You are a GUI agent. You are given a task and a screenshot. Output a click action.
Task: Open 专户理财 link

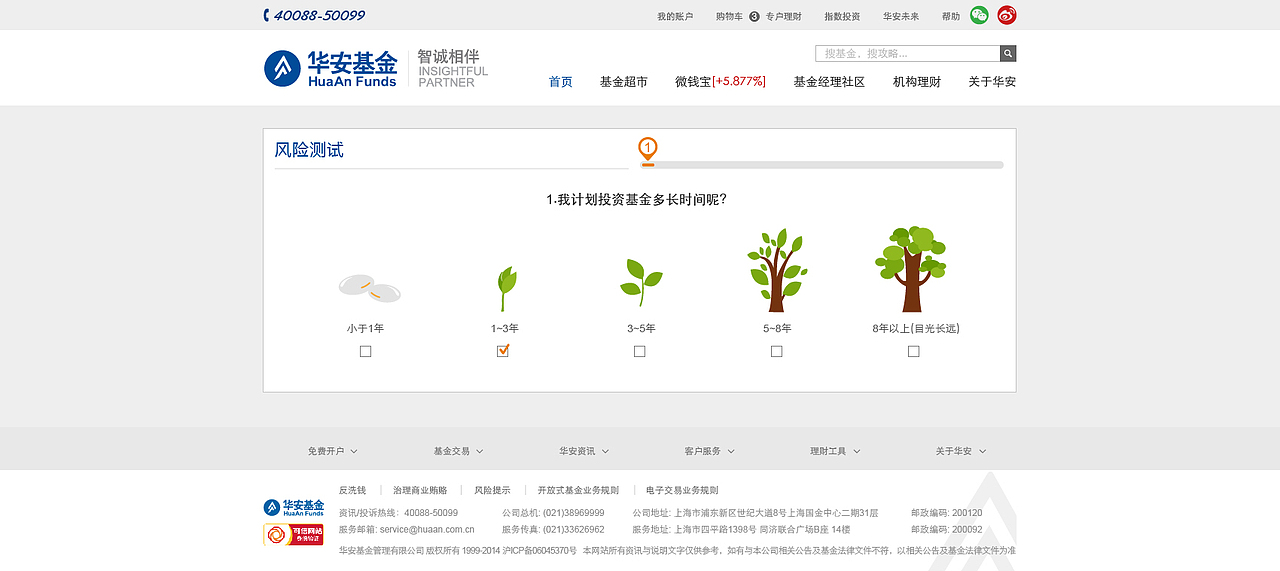784,16
